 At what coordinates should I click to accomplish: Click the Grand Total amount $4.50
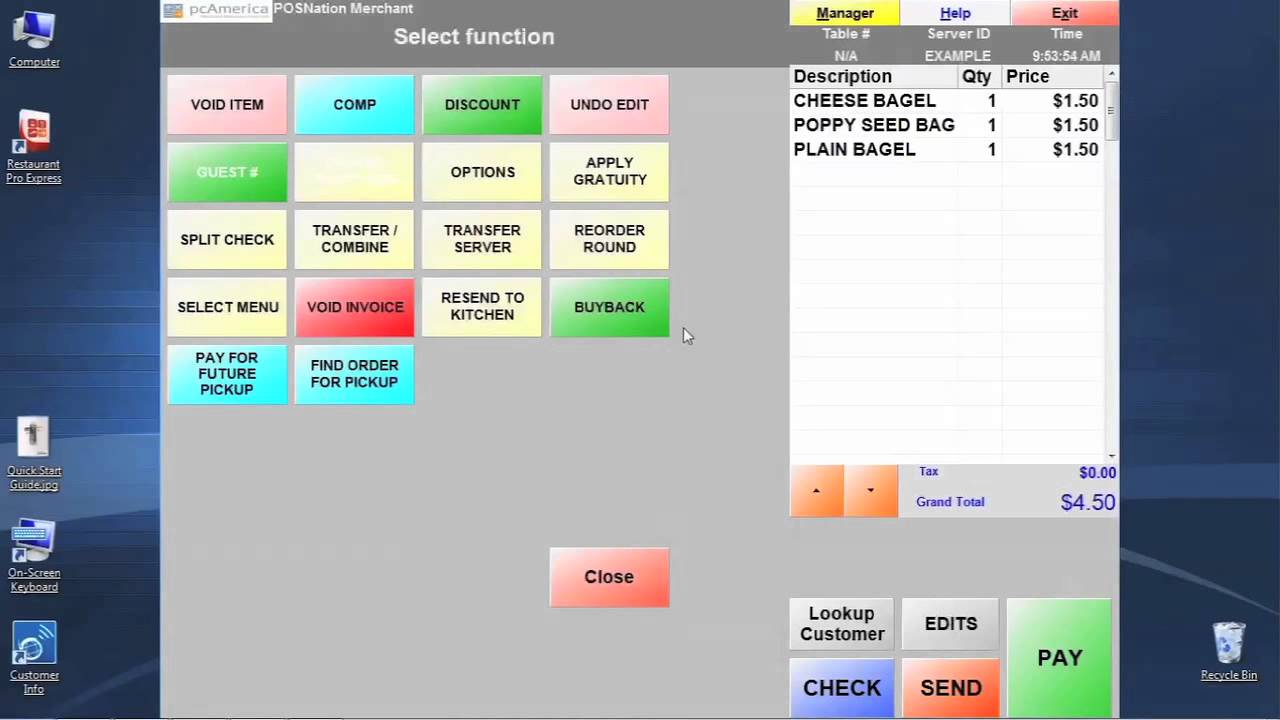point(1087,502)
